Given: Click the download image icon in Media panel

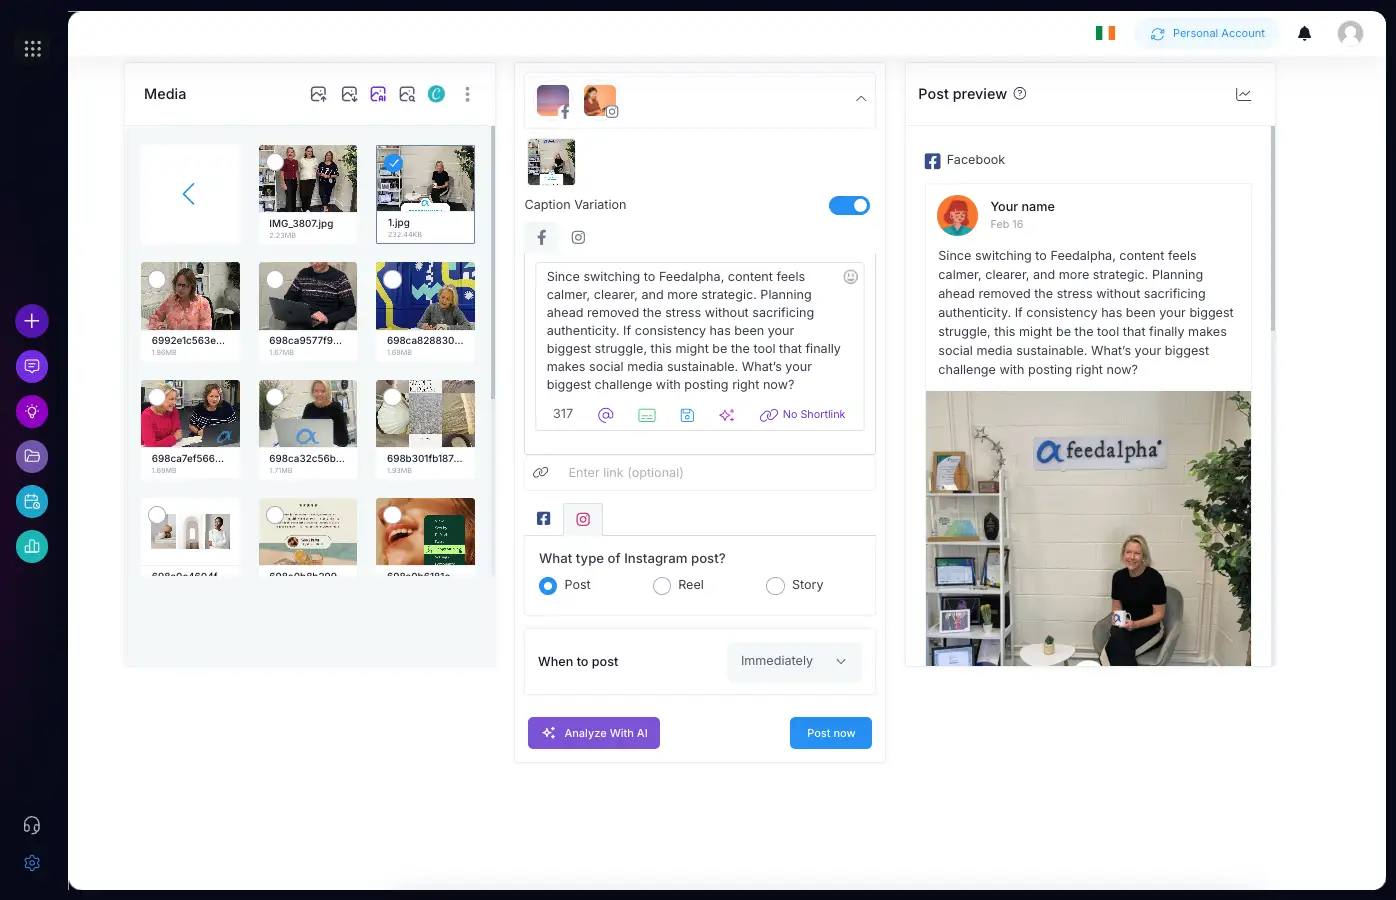Looking at the screenshot, I should [x=349, y=93].
